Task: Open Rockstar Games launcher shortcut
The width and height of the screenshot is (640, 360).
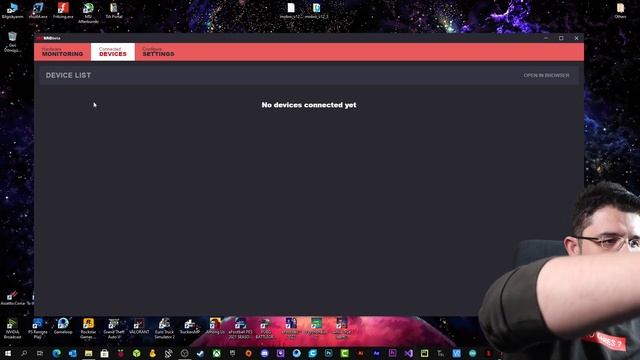Action: pyautogui.click(x=88, y=329)
